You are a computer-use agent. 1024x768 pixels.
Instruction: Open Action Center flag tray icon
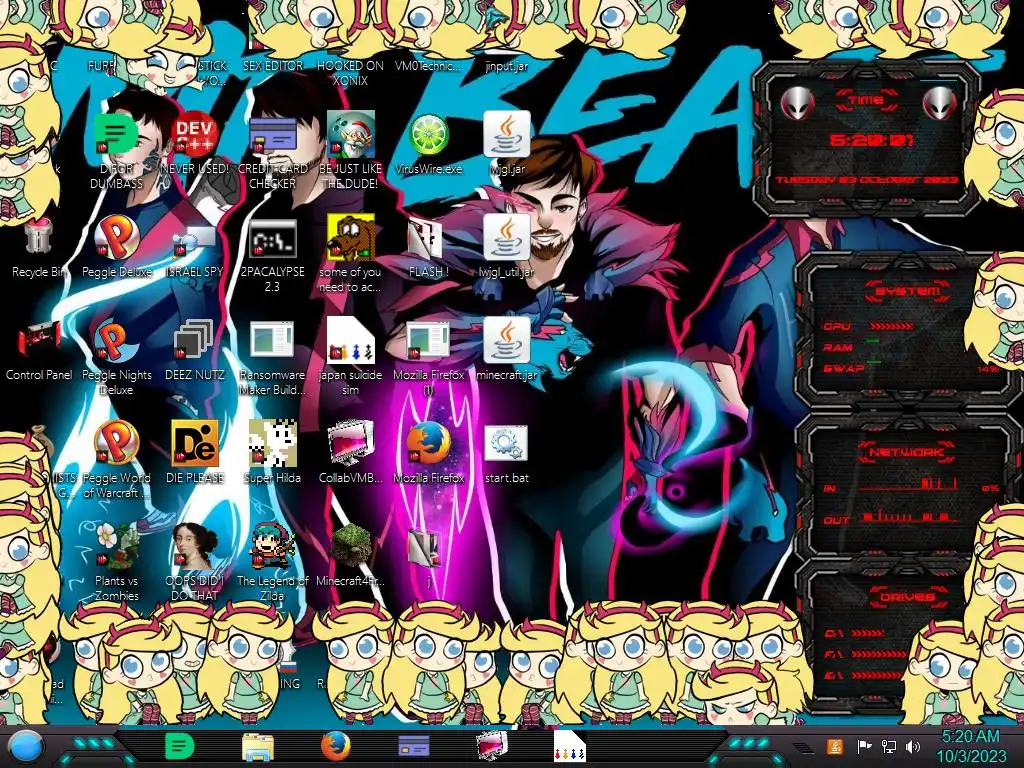click(x=864, y=746)
